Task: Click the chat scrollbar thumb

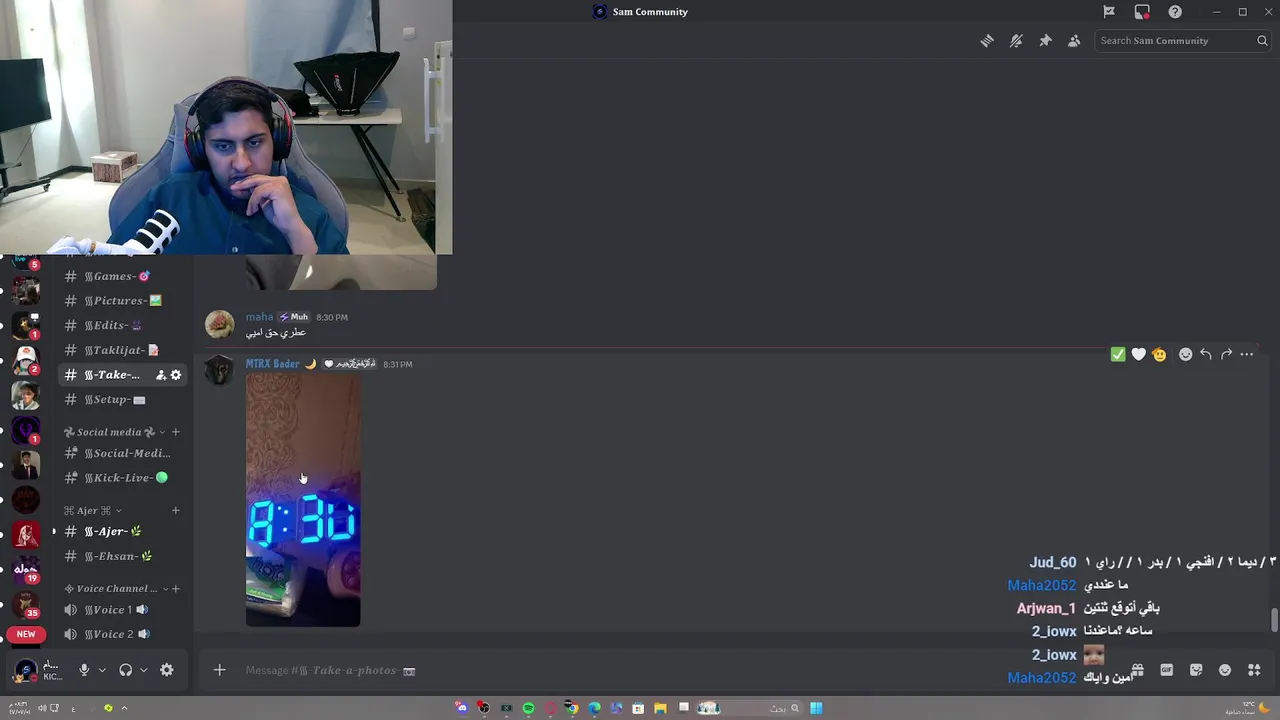Action: (x=1274, y=620)
